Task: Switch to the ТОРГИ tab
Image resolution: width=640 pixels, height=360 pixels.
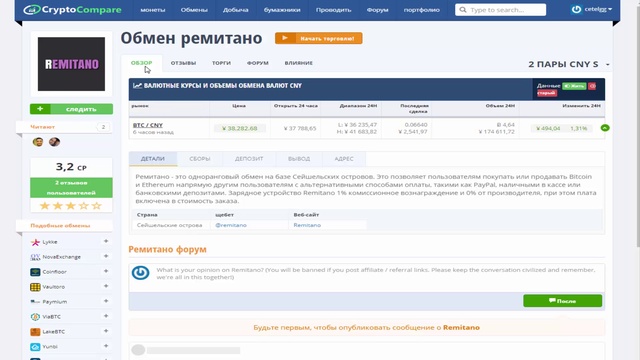Action: [221, 63]
